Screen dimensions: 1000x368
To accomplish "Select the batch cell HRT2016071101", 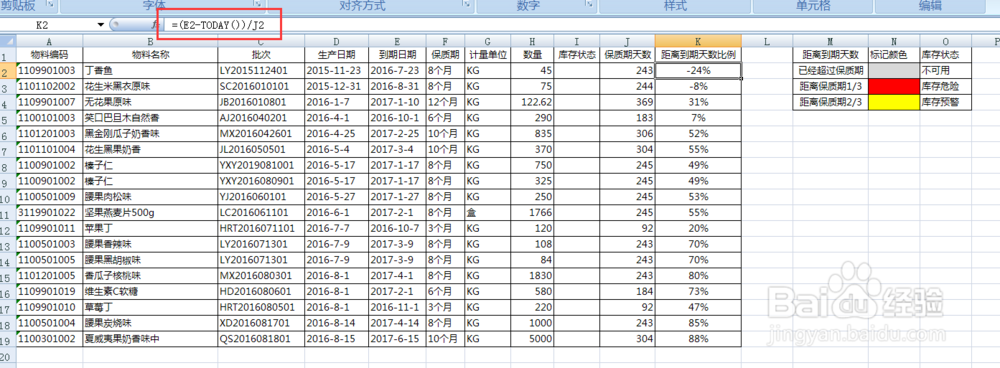I will point(261,229).
